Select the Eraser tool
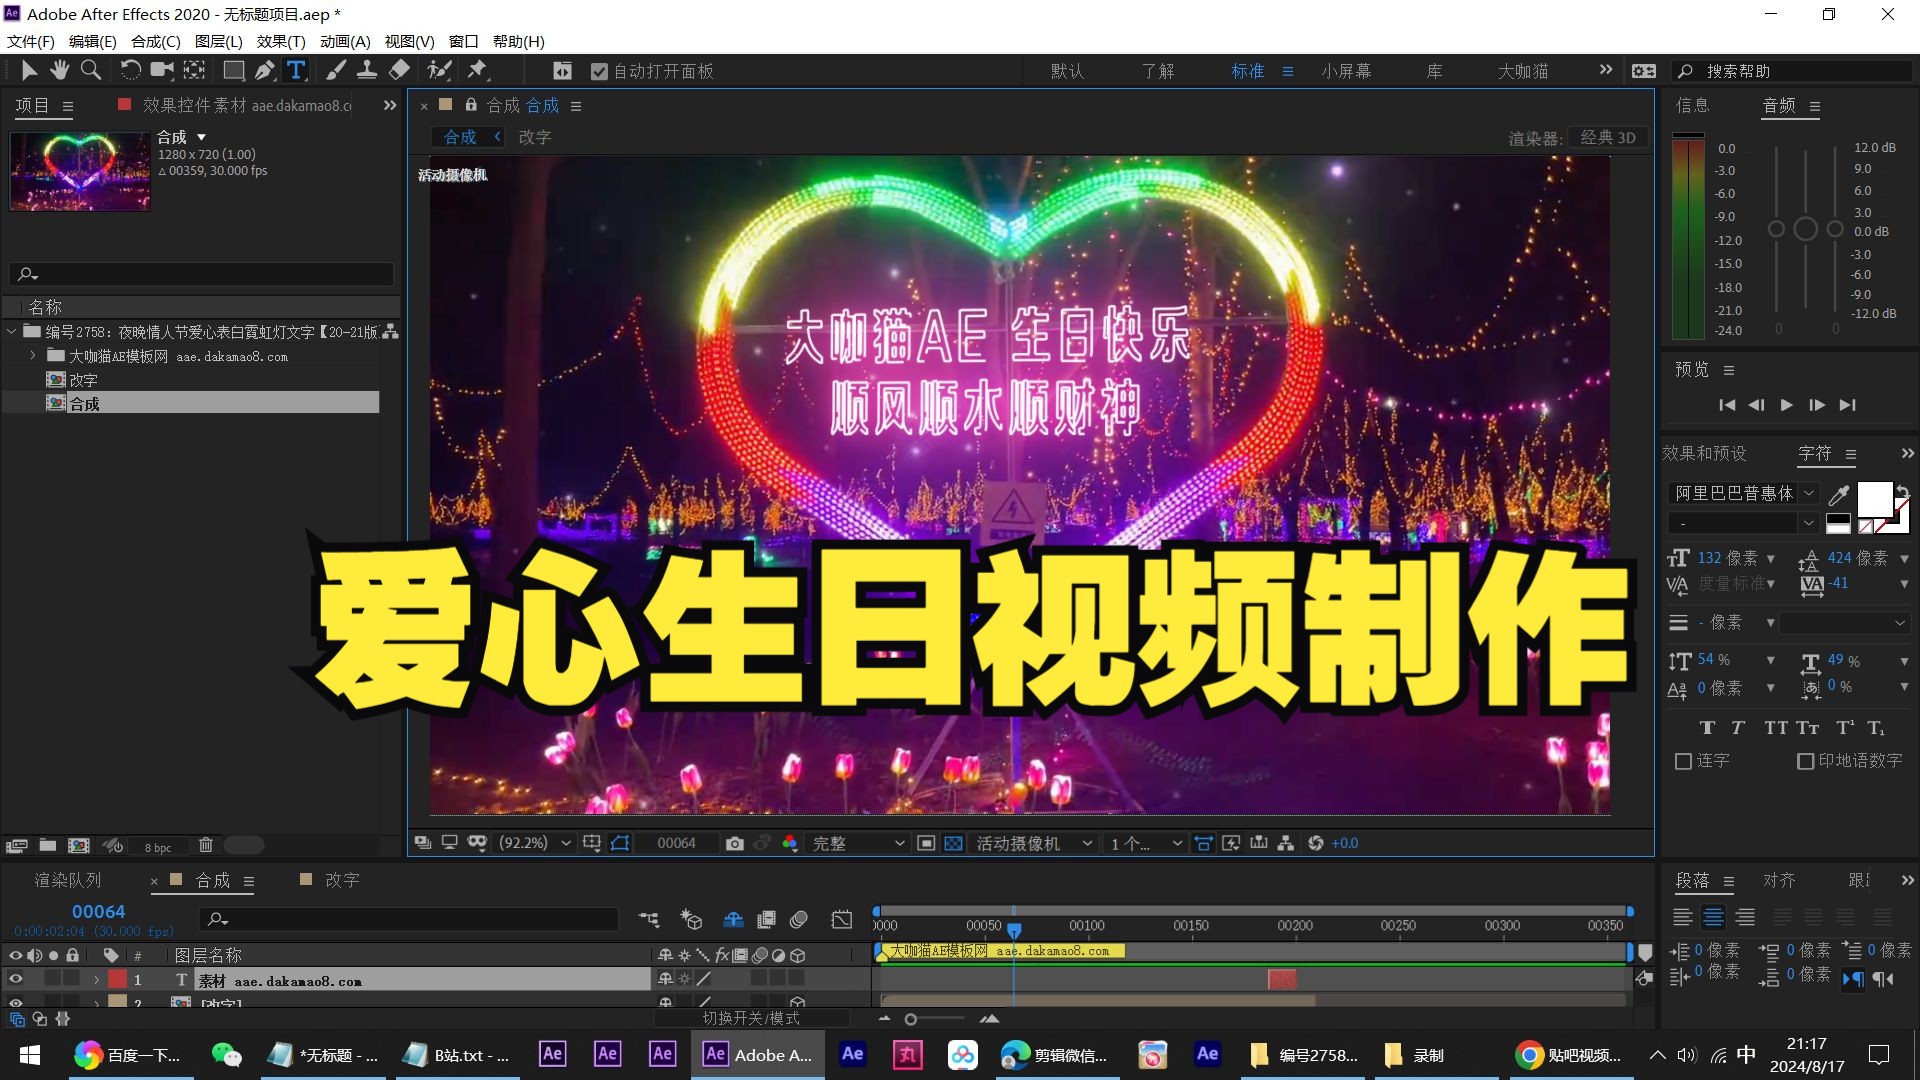The height and width of the screenshot is (1080, 1920). (x=399, y=70)
